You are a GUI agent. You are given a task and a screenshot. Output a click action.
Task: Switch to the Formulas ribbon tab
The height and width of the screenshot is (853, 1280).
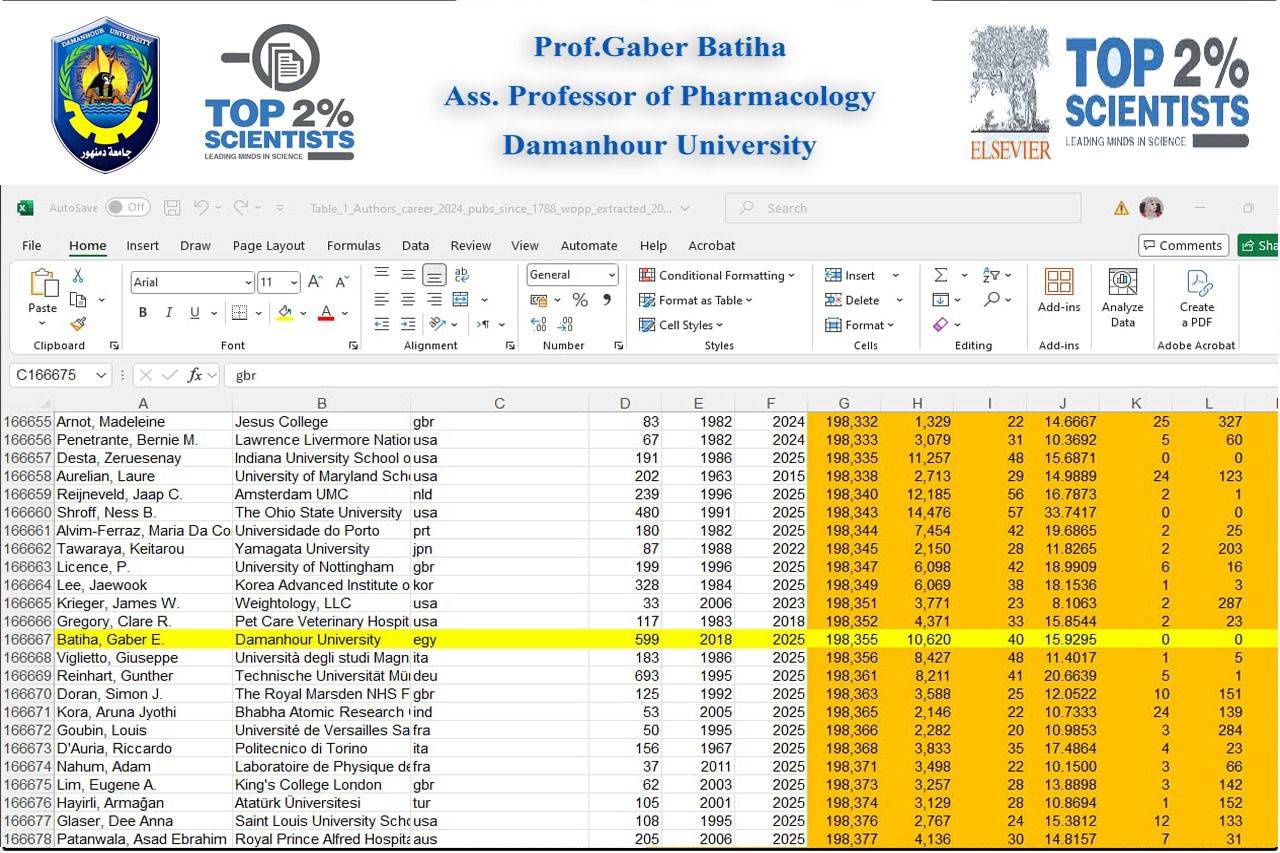(353, 245)
